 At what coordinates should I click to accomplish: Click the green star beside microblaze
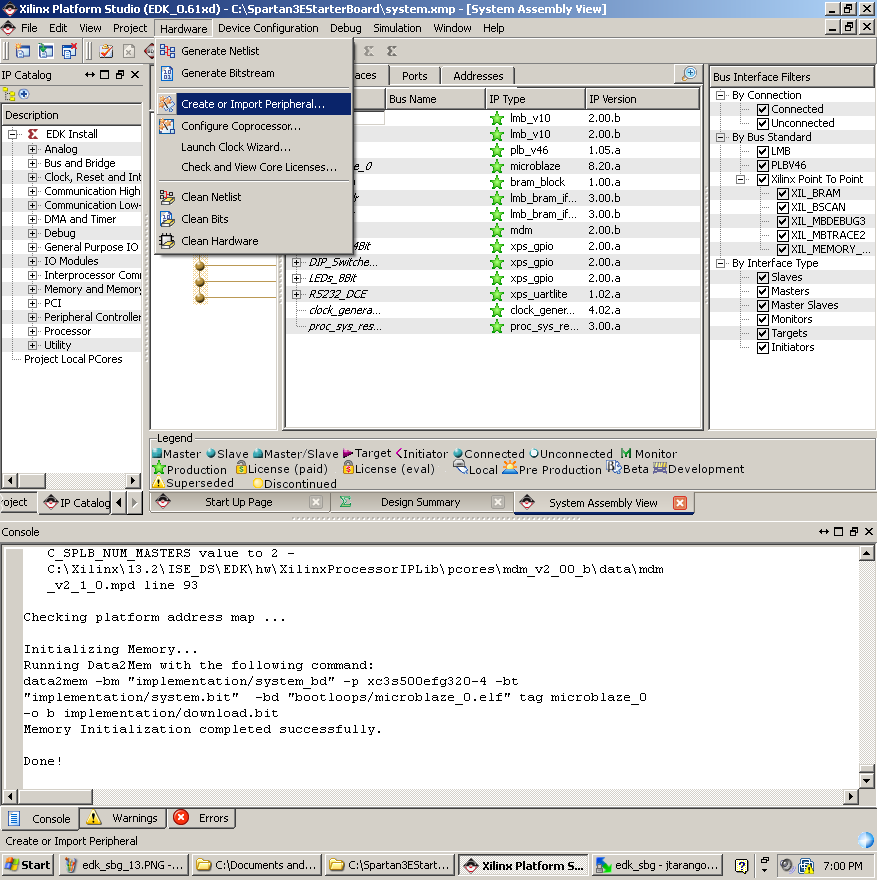(x=497, y=167)
